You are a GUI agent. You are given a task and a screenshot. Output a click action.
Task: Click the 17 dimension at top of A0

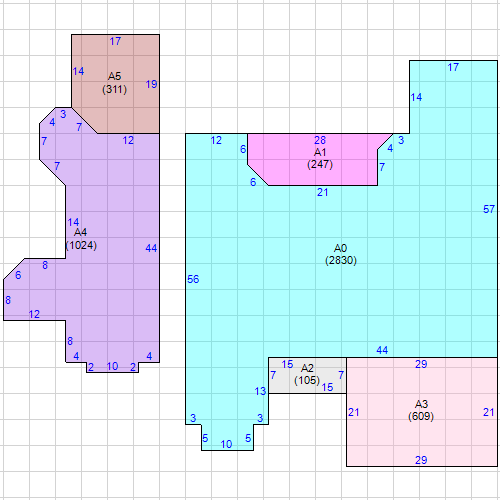453,67
